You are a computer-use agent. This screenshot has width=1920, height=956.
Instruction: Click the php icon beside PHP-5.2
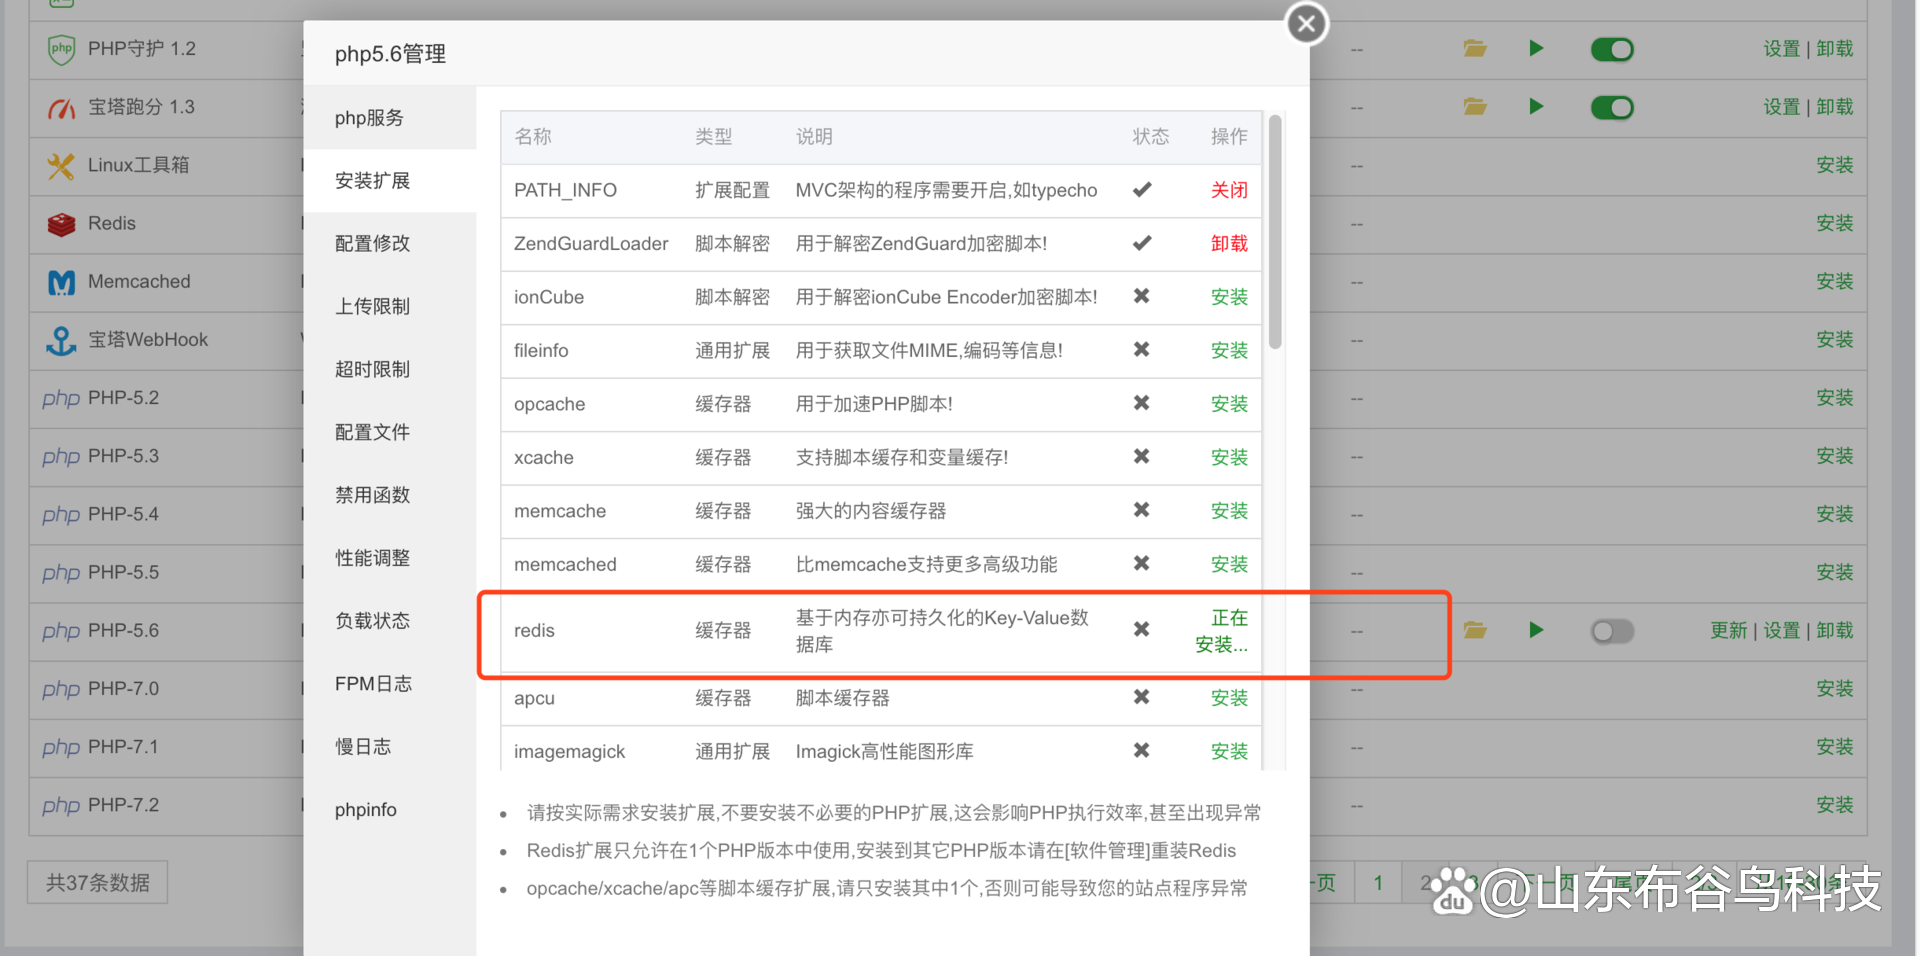point(61,398)
